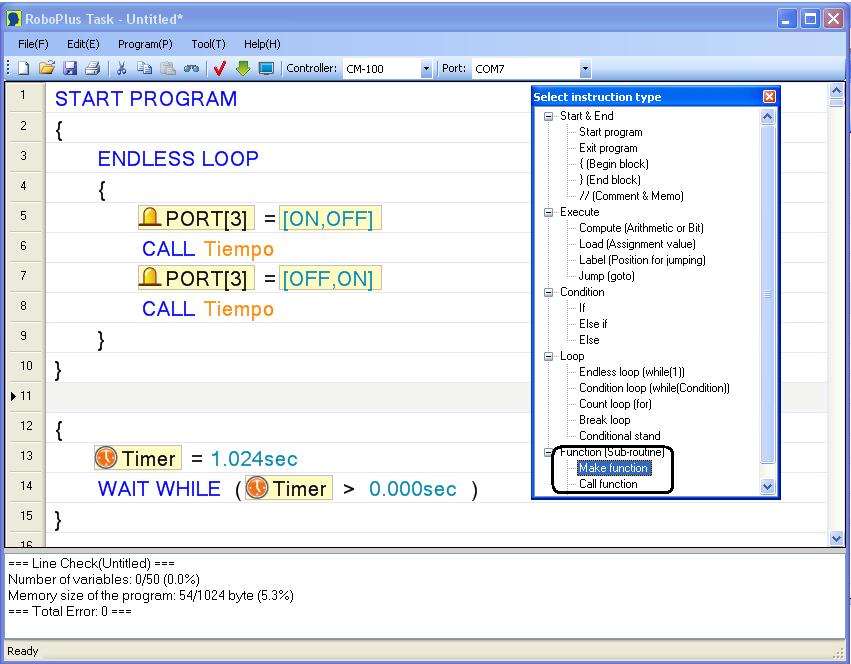Save the program with the floppy disk icon
Image resolution: width=851 pixels, height=664 pixels.
pos(70,68)
